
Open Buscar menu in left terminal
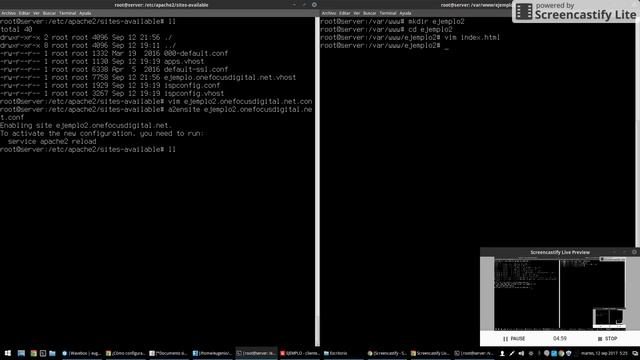(x=49, y=13)
